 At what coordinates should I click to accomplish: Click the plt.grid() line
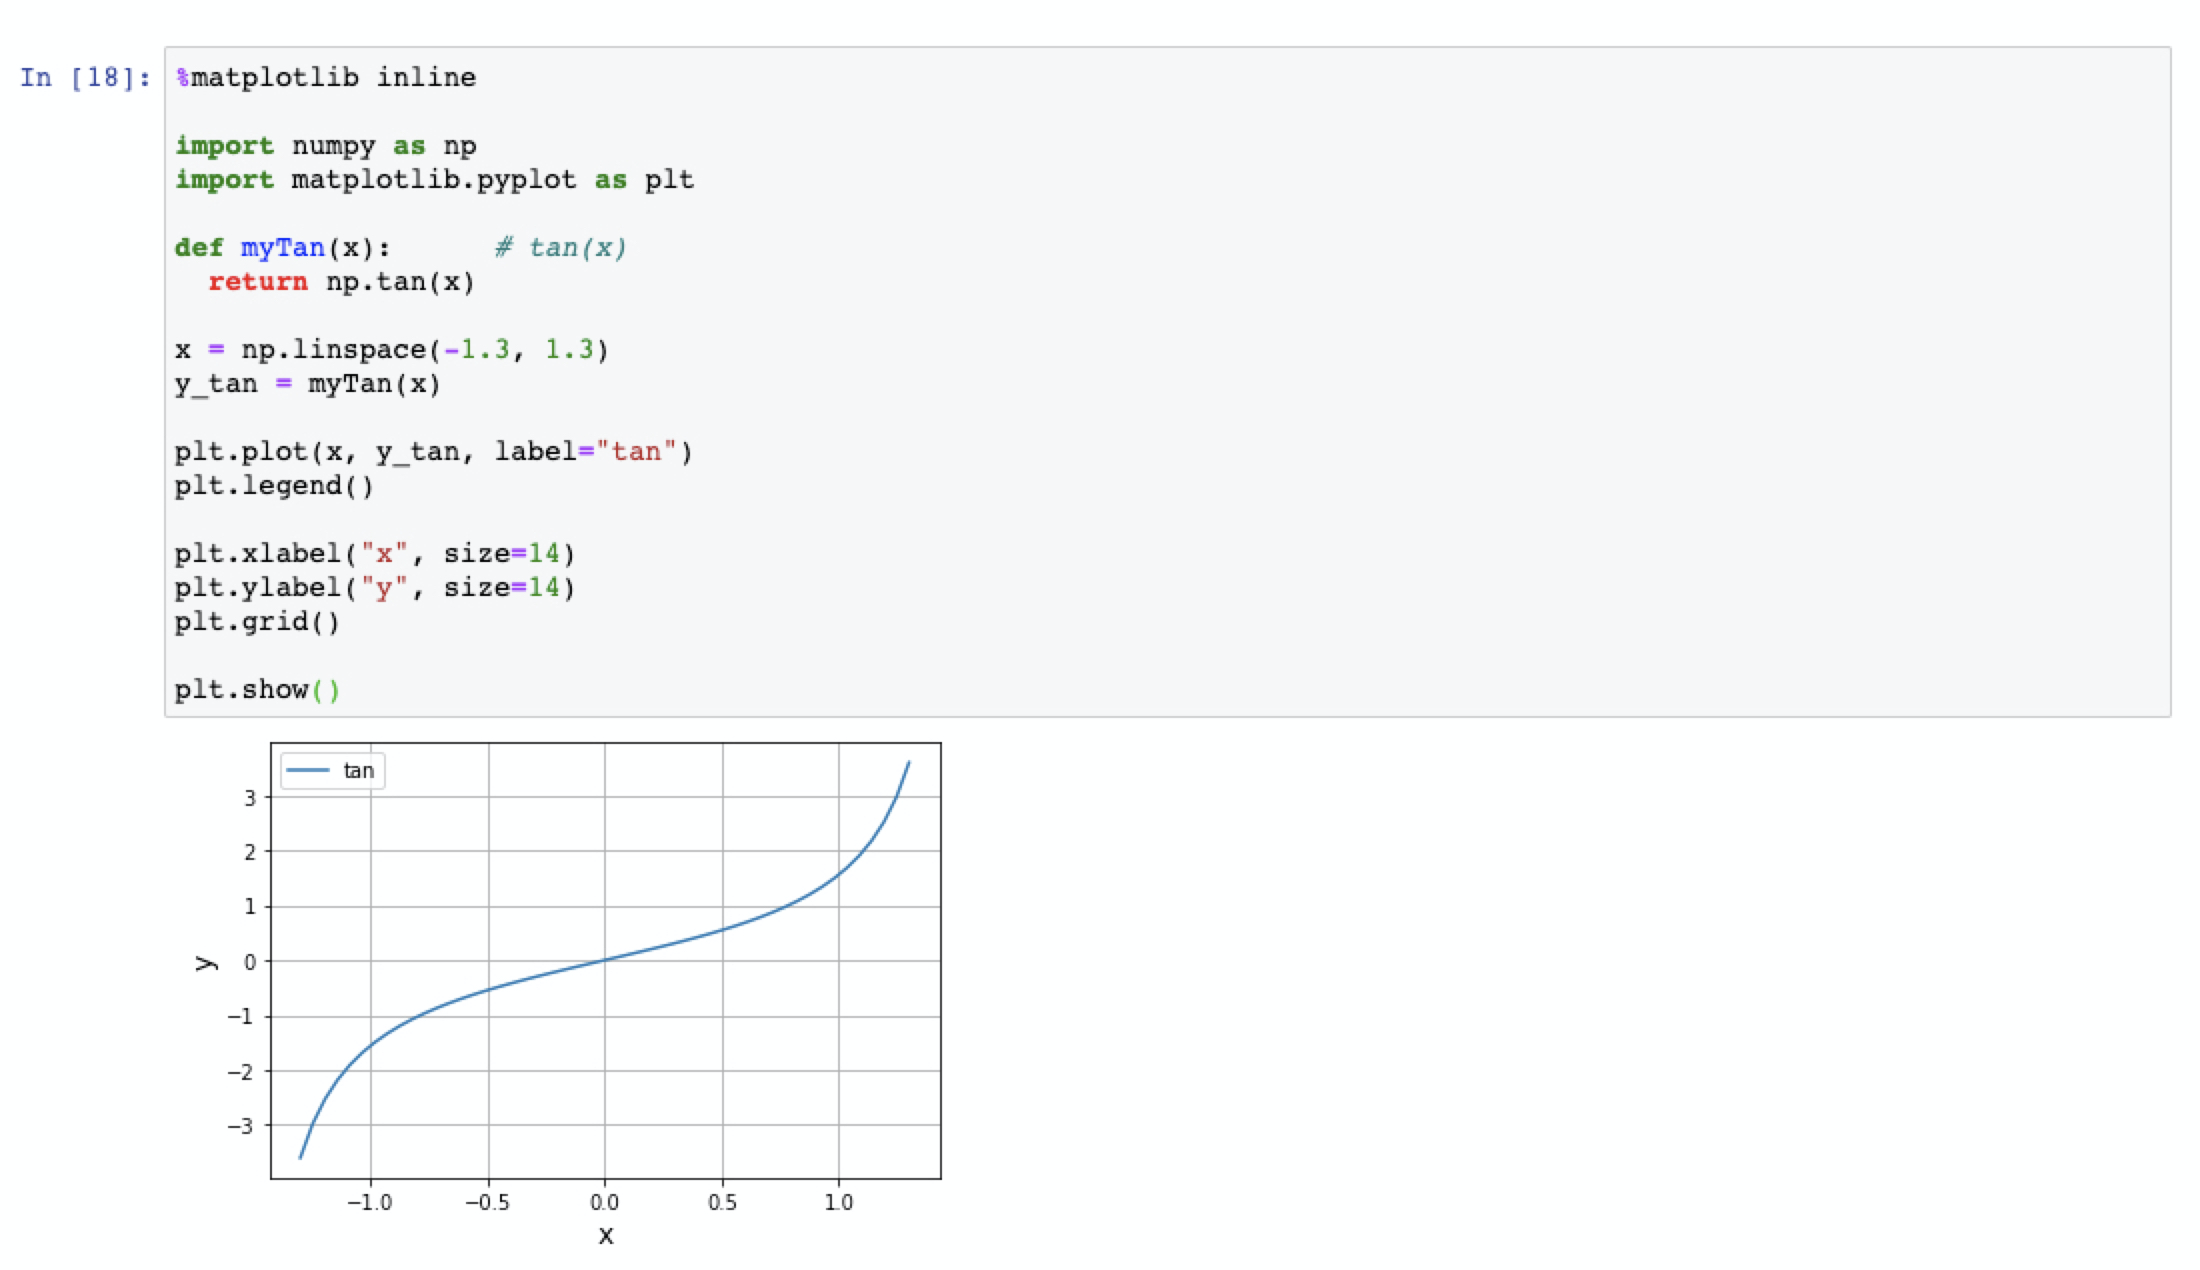257,622
